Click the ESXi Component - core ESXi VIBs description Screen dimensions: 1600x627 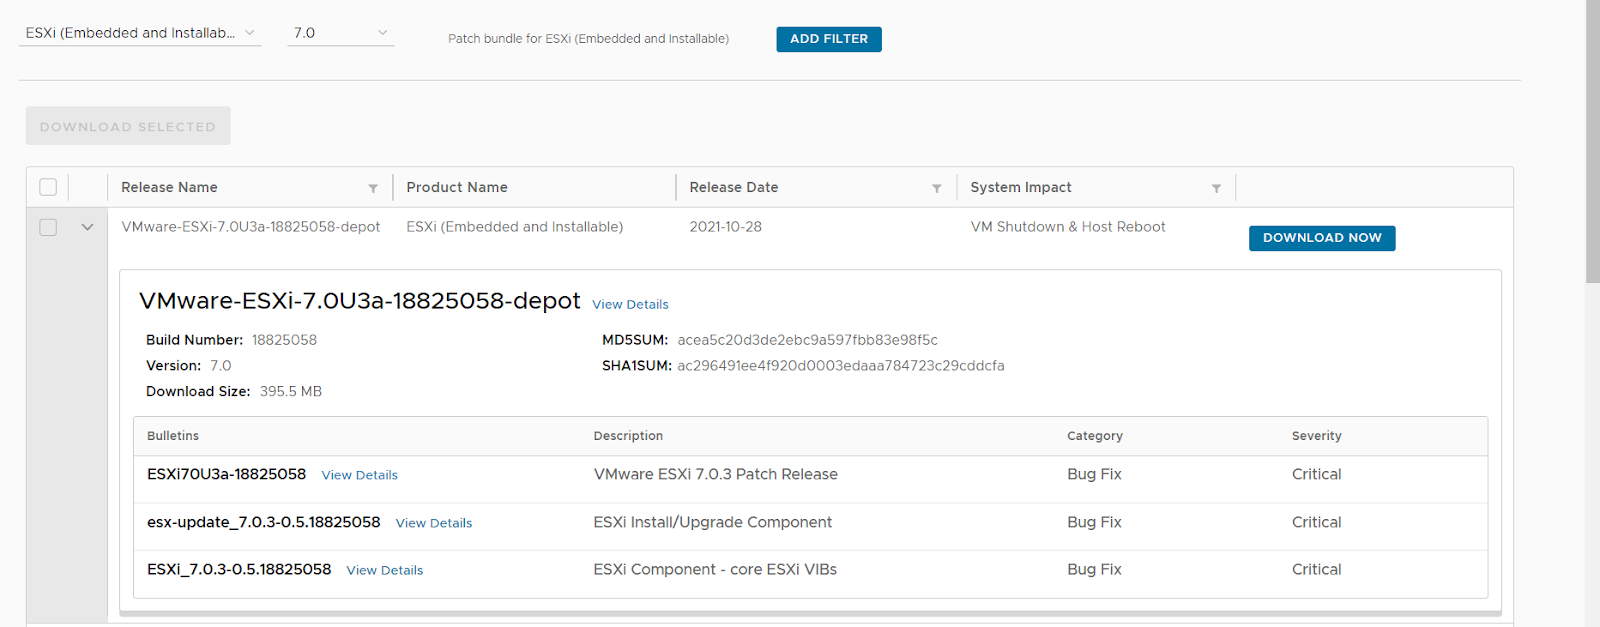715,570
